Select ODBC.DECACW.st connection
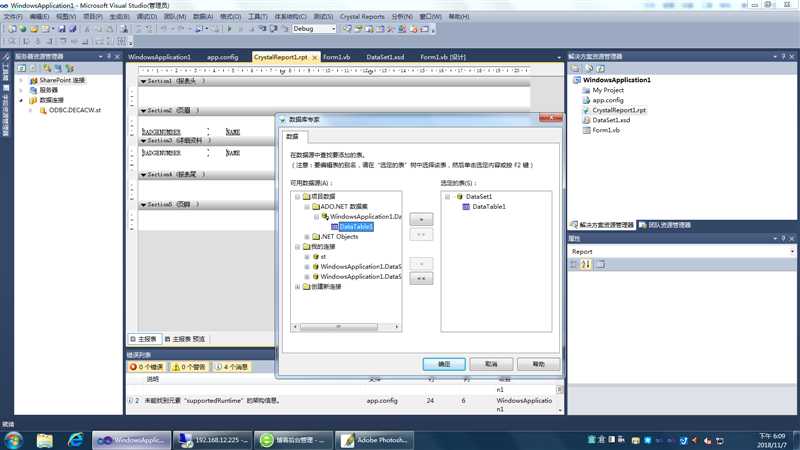800x450 pixels. click(74, 110)
